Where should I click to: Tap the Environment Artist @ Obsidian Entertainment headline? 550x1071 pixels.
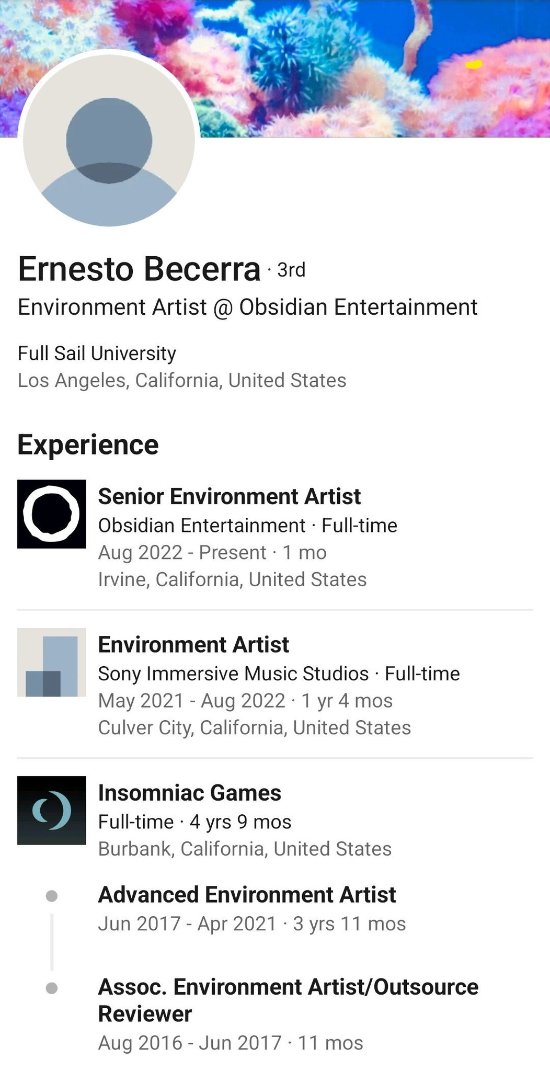(247, 307)
